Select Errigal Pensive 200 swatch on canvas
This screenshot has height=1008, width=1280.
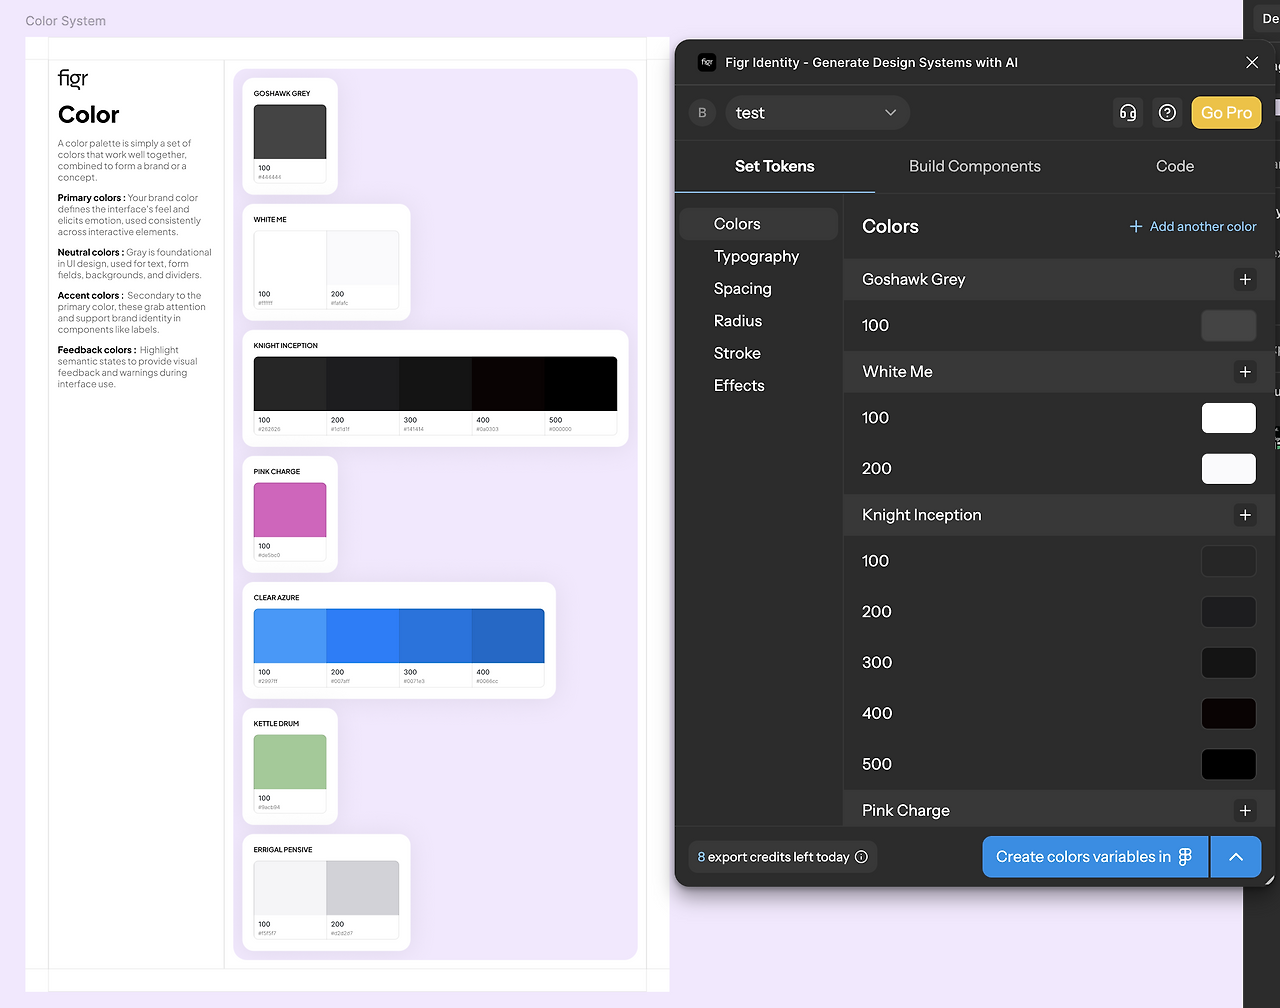pos(363,888)
